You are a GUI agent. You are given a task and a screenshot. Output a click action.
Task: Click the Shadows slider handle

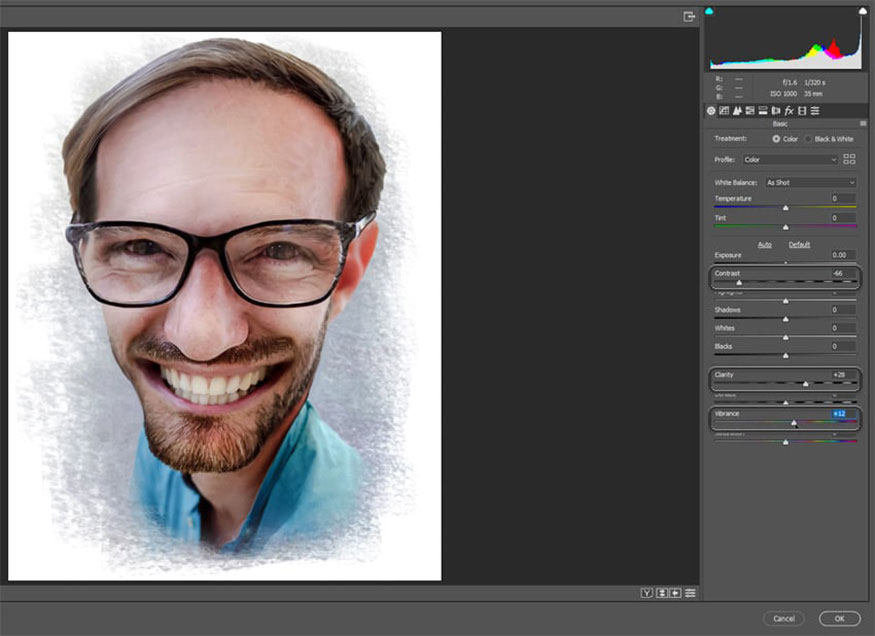(x=786, y=319)
